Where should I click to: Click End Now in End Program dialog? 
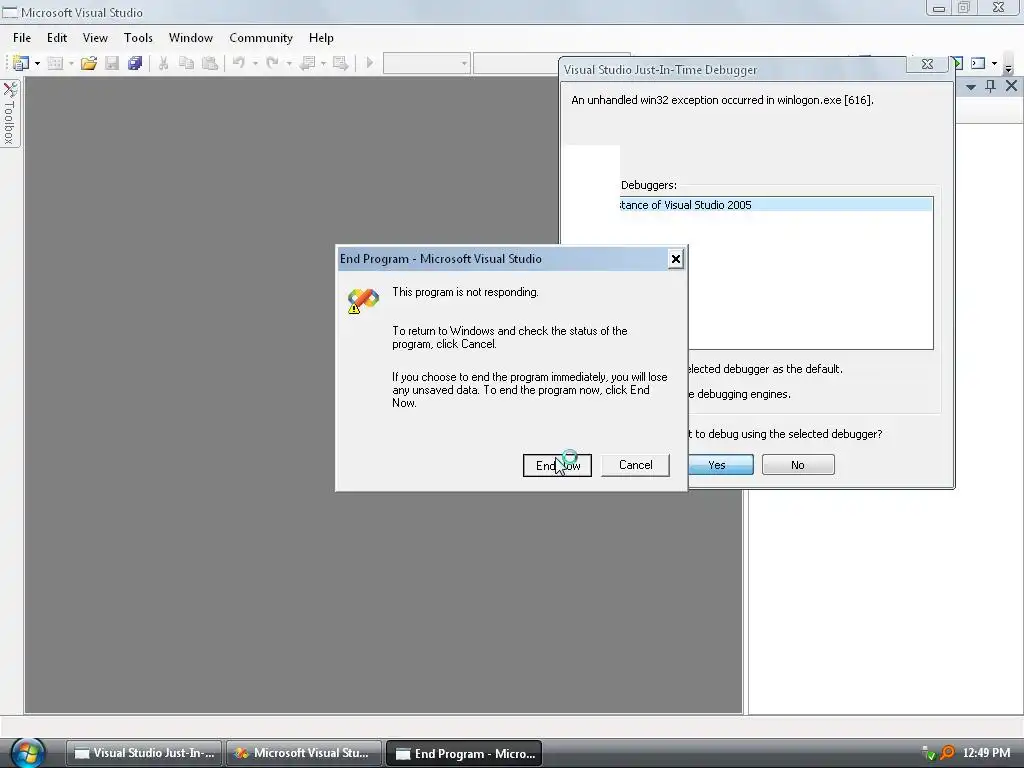click(557, 465)
